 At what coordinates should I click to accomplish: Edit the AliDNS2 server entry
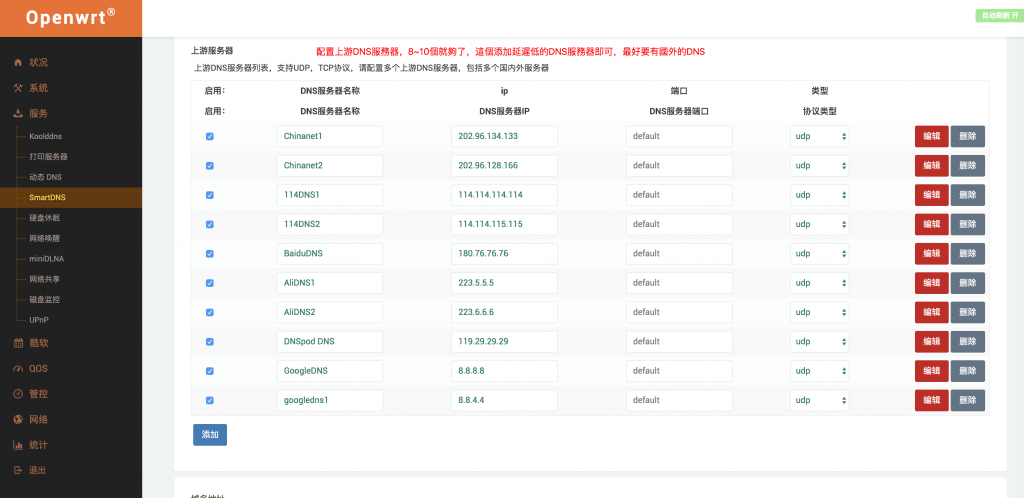(931, 312)
